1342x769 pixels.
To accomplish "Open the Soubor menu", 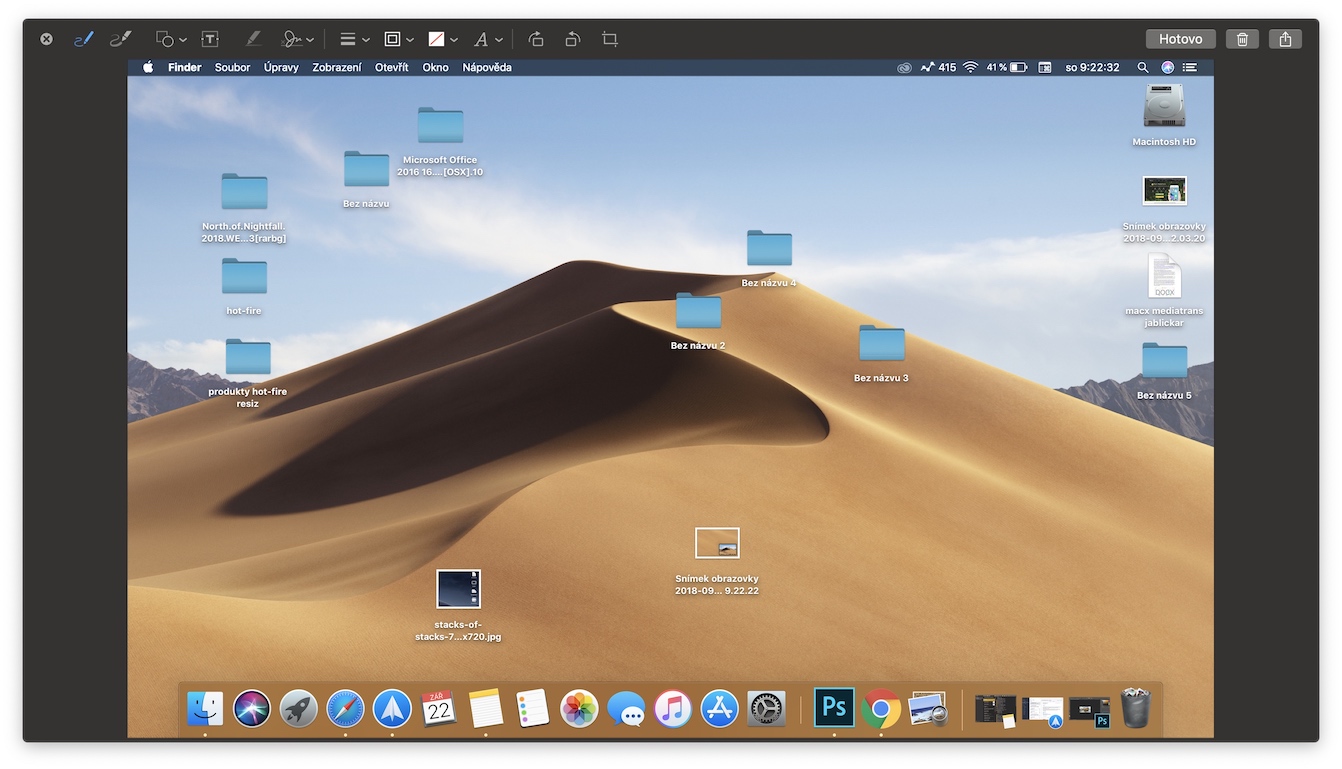I will pyautogui.click(x=232, y=67).
